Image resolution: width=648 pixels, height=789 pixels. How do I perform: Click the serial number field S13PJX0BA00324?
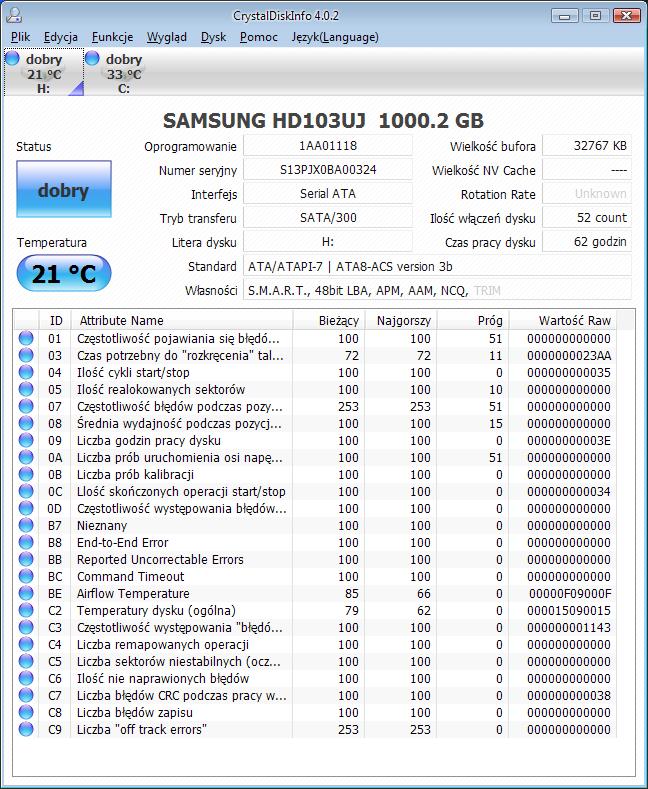tap(328, 170)
